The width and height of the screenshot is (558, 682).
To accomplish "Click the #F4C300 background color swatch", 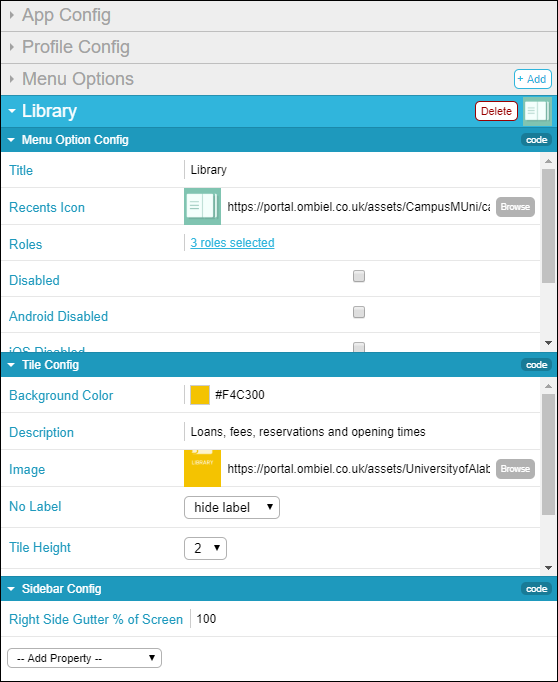I will (x=200, y=395).
